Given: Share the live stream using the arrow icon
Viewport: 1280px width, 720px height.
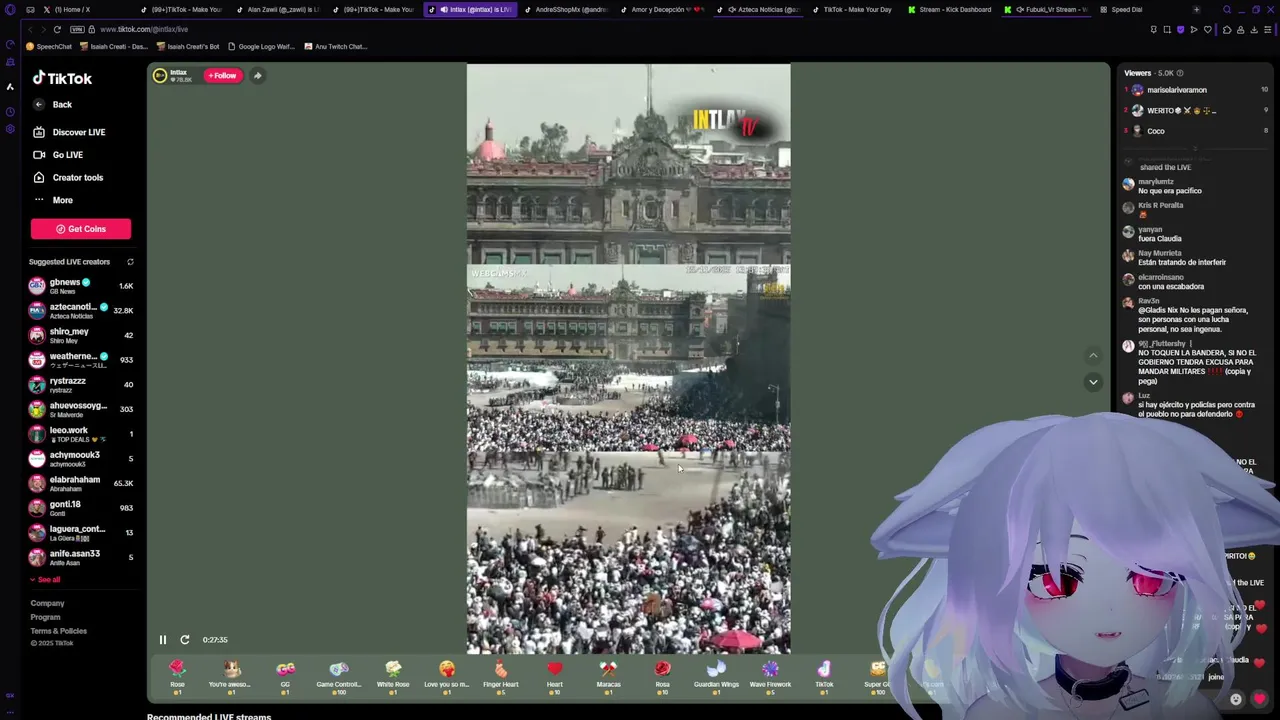Looking at the screenshot, I should (x=257, y=75).
